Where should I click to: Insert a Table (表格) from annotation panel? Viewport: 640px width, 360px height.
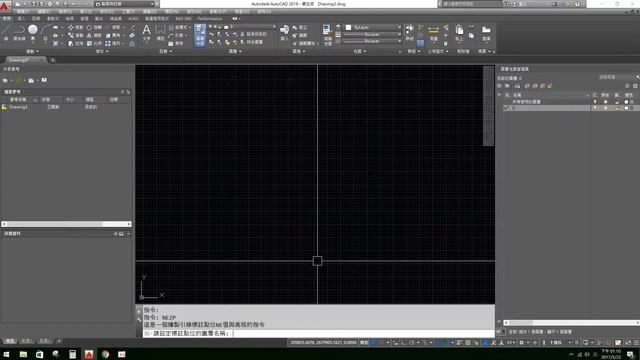176,43
